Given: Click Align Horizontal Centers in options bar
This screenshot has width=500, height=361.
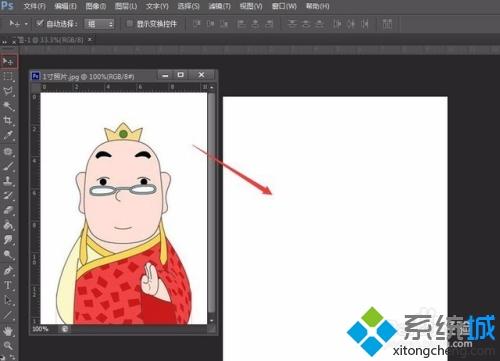Looking at the screenshot, I should click(x=255, y=24).
